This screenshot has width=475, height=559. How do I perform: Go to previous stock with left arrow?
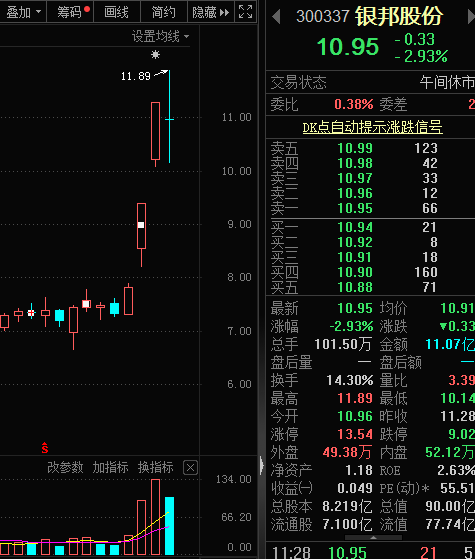(x=276, y=17)
